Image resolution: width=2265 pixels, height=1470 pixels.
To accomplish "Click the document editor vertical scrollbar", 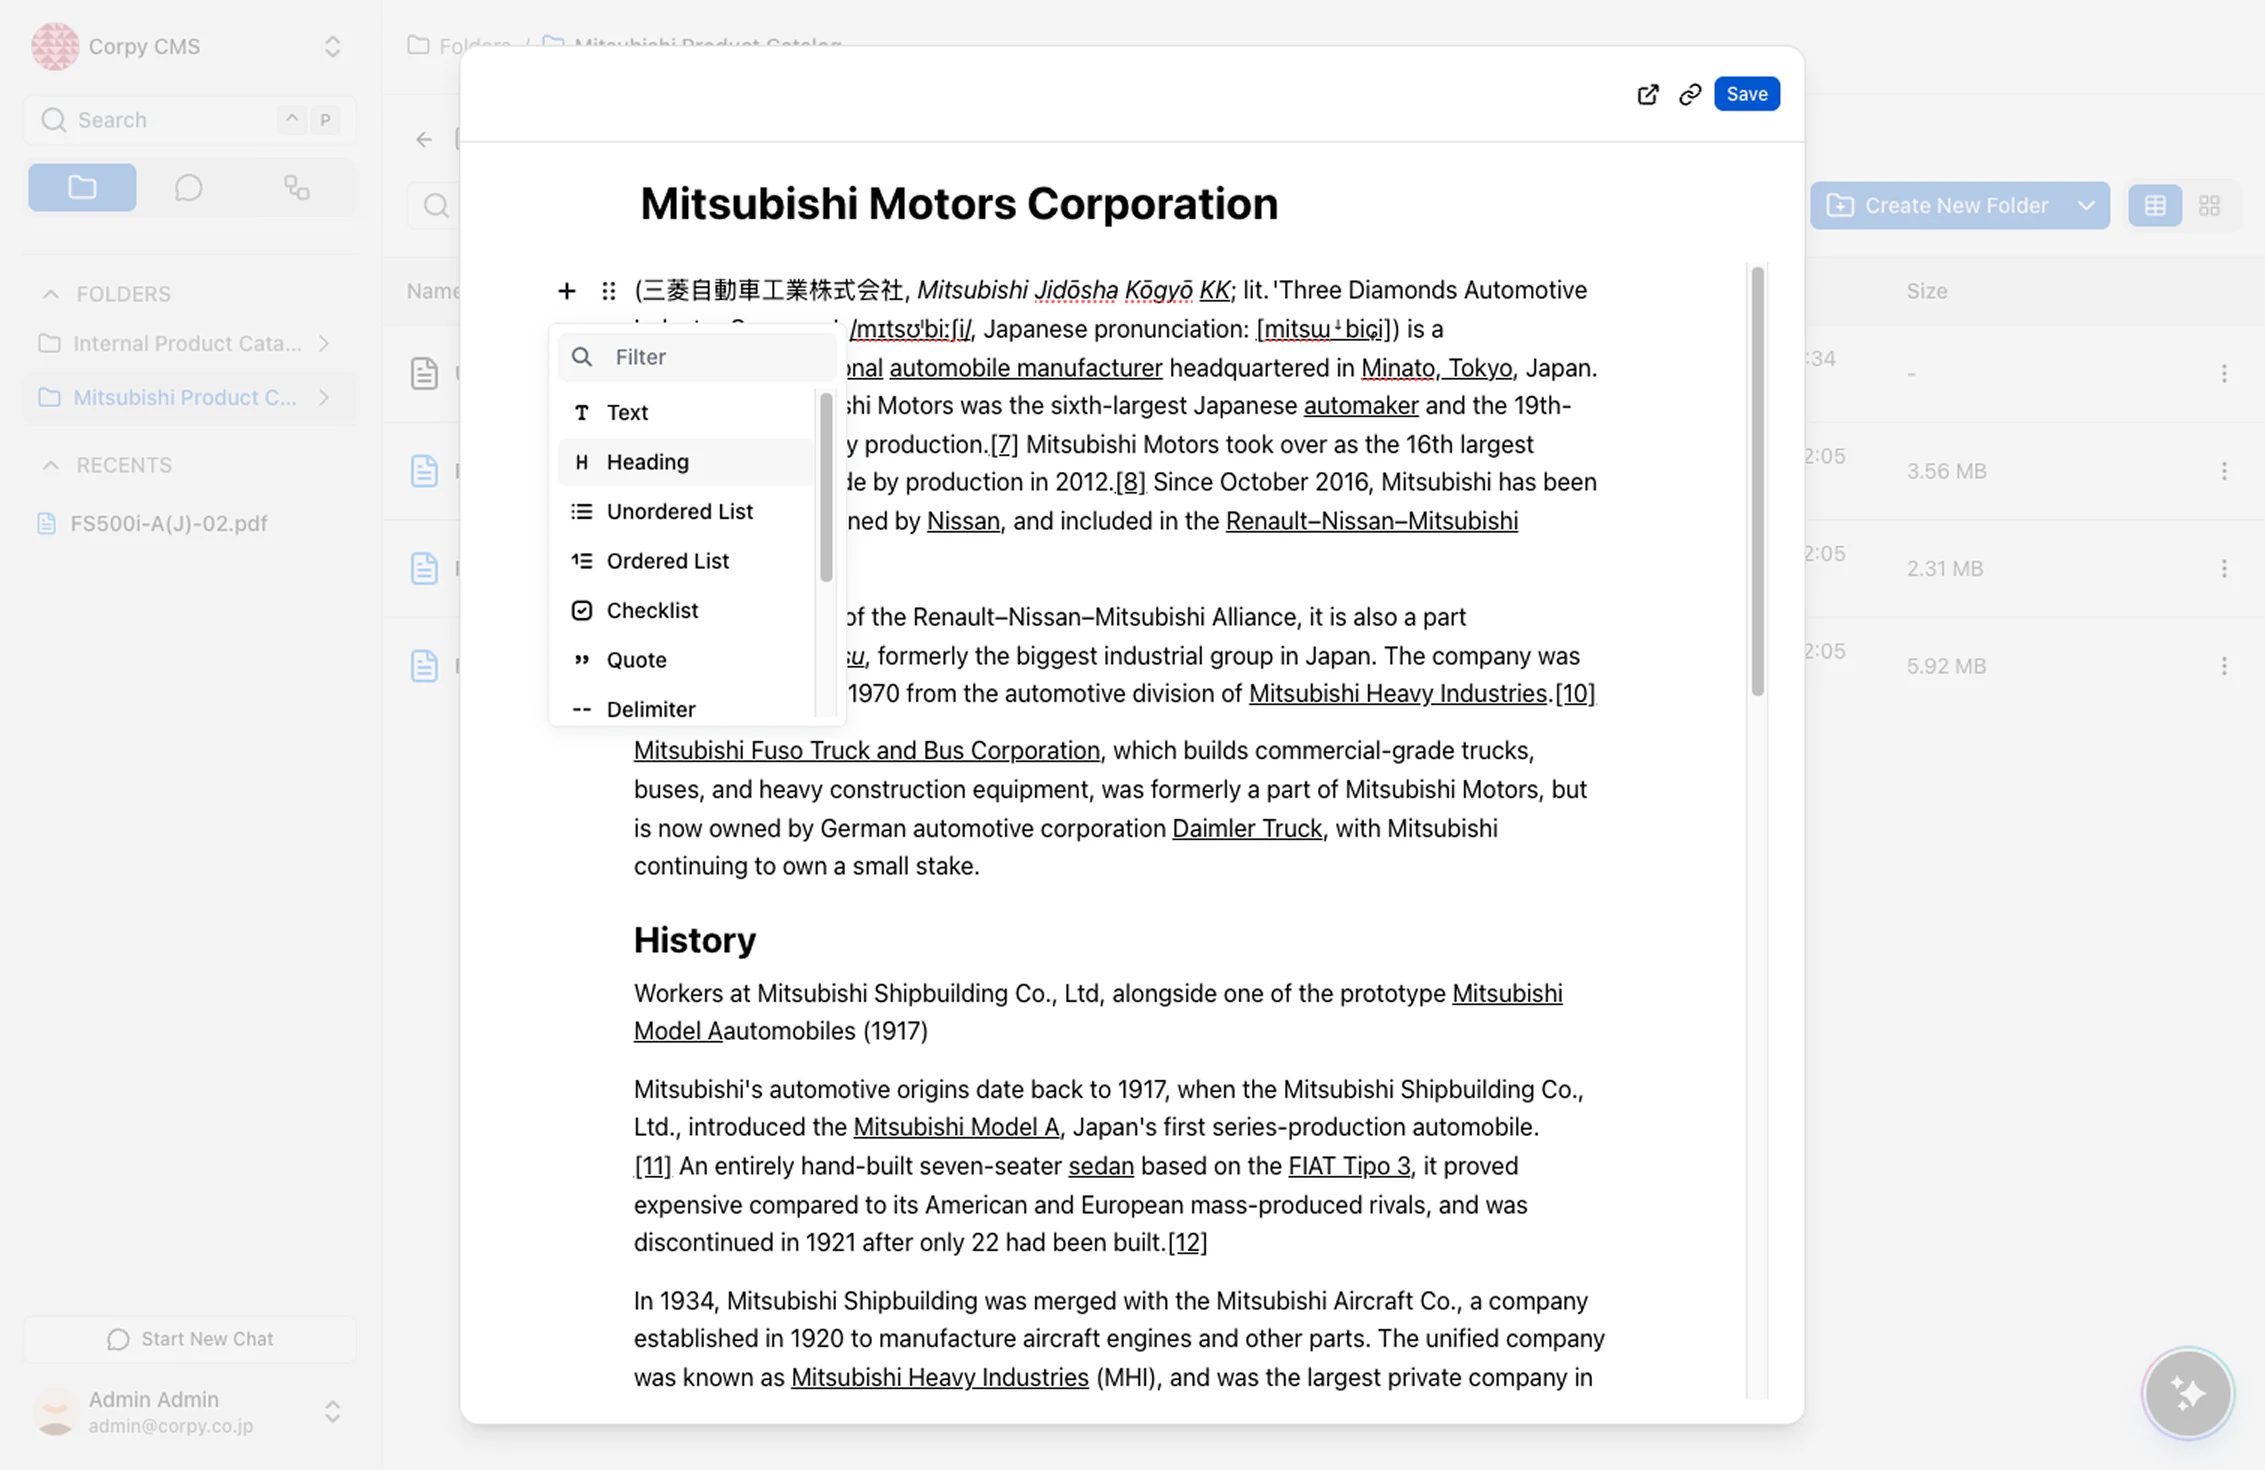I will 1757,481.
